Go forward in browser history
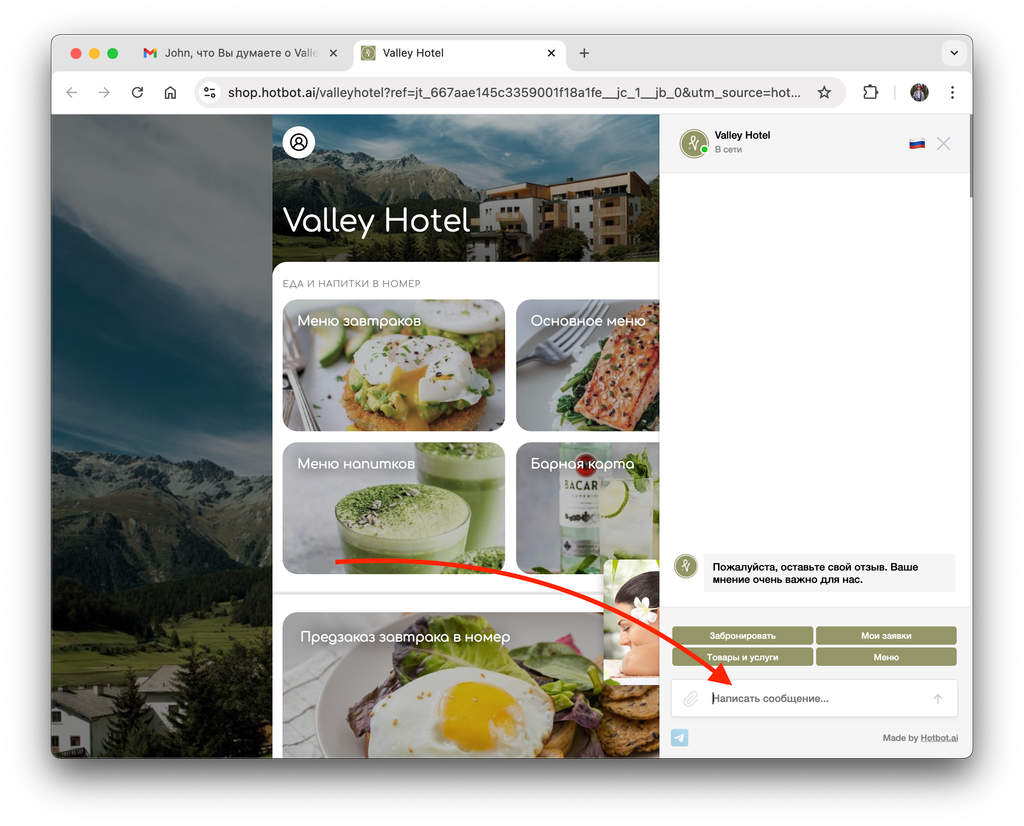The width and height of the screenshot is (1024, 826). click(104, 93)
